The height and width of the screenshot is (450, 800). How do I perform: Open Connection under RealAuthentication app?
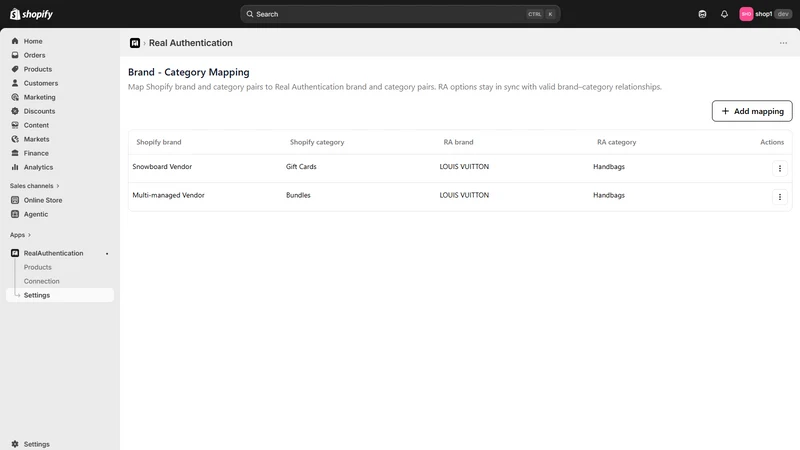click(x=41, y=281)
